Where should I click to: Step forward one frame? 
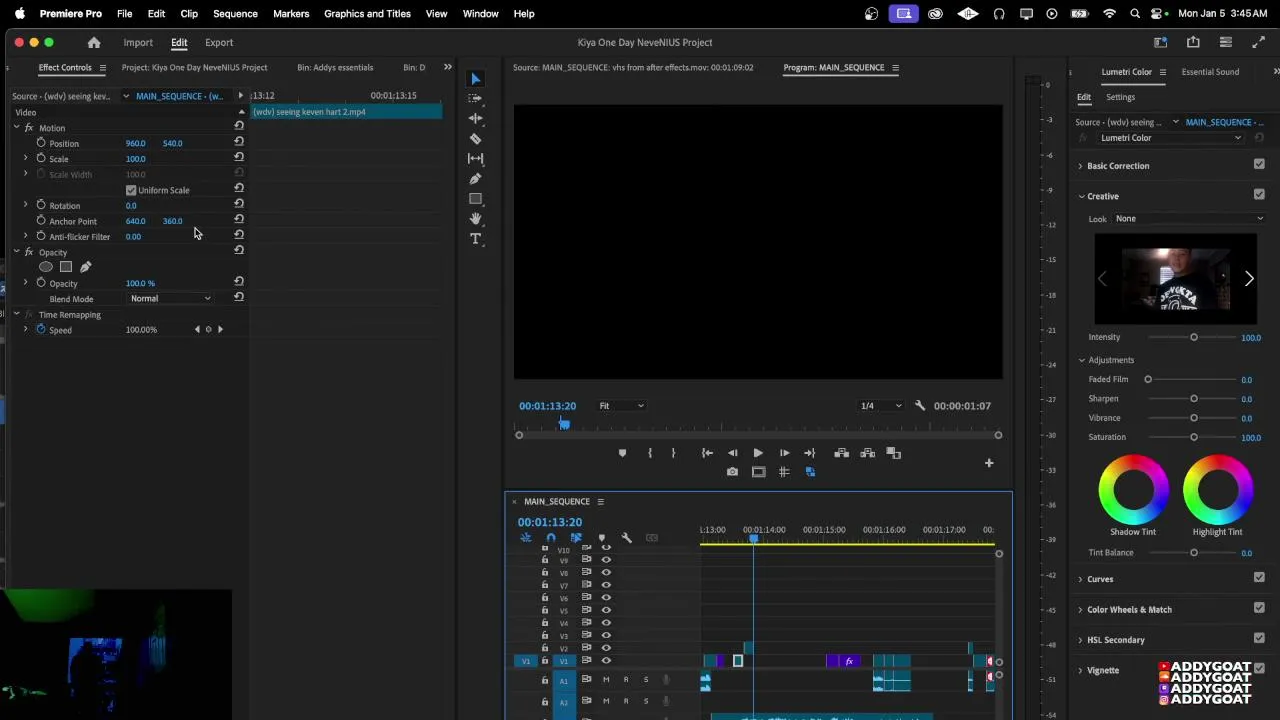(x=784, y=453)
